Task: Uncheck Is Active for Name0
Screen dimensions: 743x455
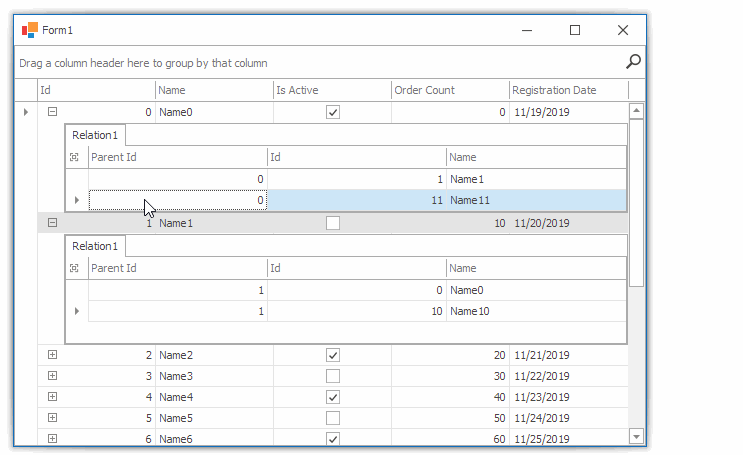Action: (x=333, y=112)
